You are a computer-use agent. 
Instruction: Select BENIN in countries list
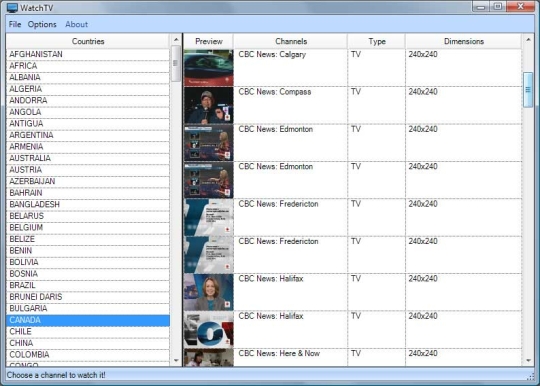coord(88,251)
